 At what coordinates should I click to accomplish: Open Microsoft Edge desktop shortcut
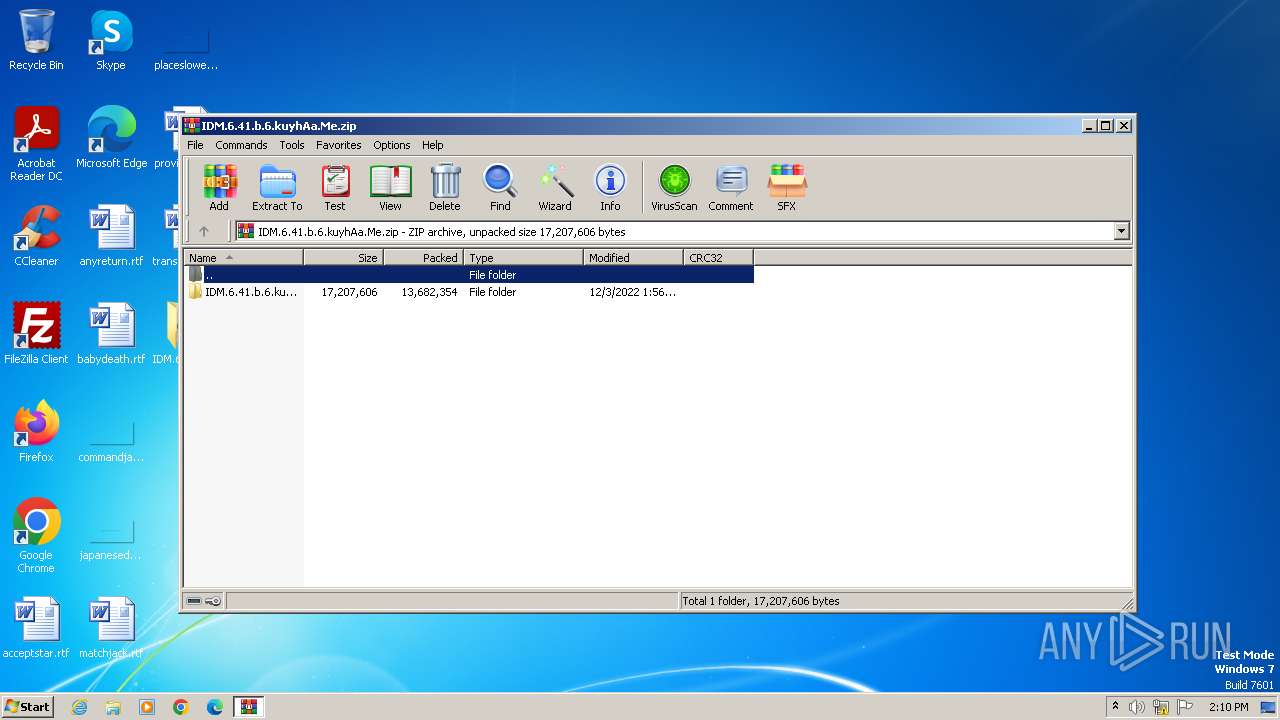click(x=111, y=138)
